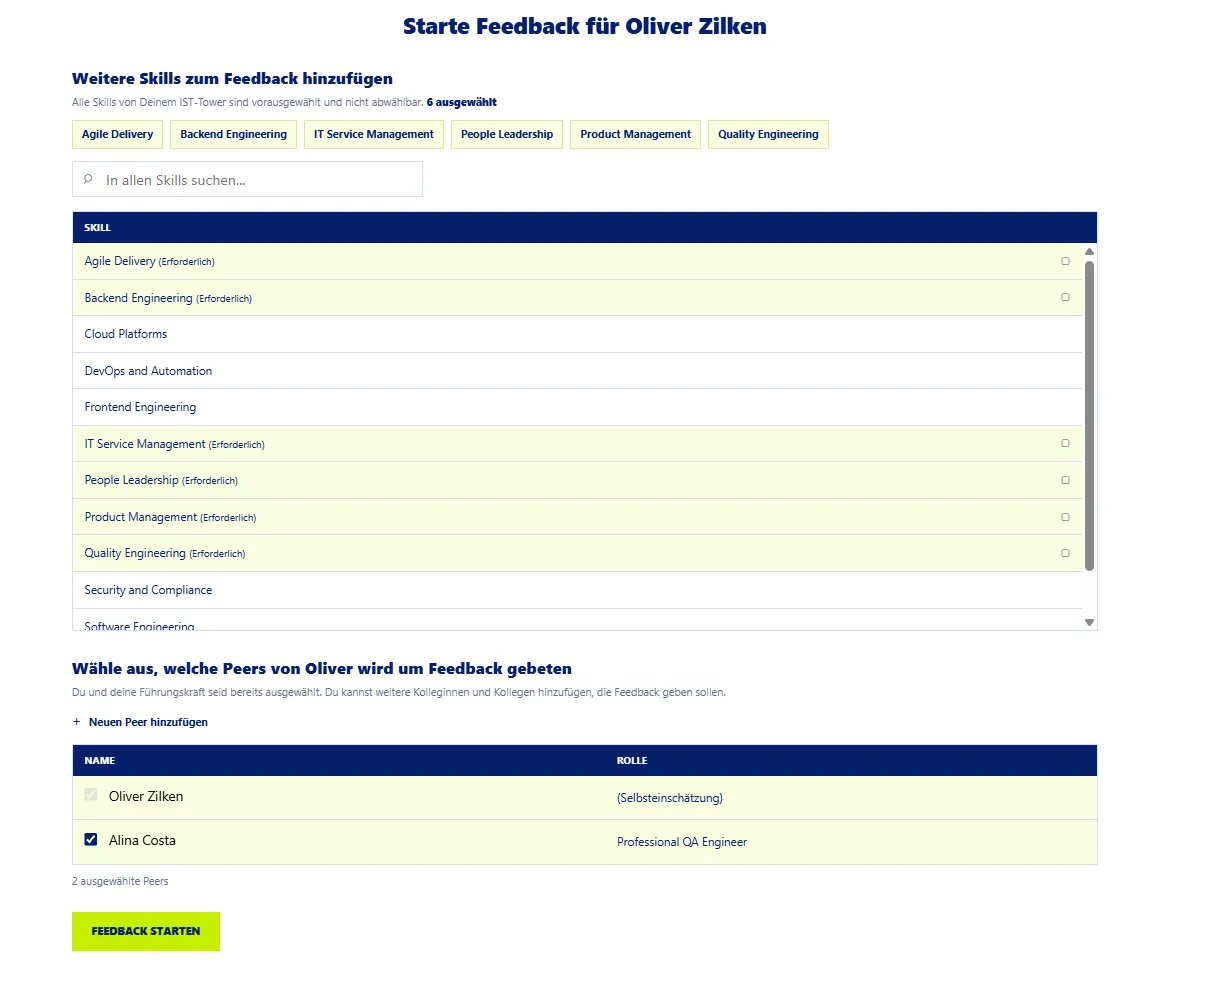The height and width of the screenshot is (992, 1227).
Task: Select the Frontend Engineering skill row
Action: pyautogui.click(x=578, y=407)
